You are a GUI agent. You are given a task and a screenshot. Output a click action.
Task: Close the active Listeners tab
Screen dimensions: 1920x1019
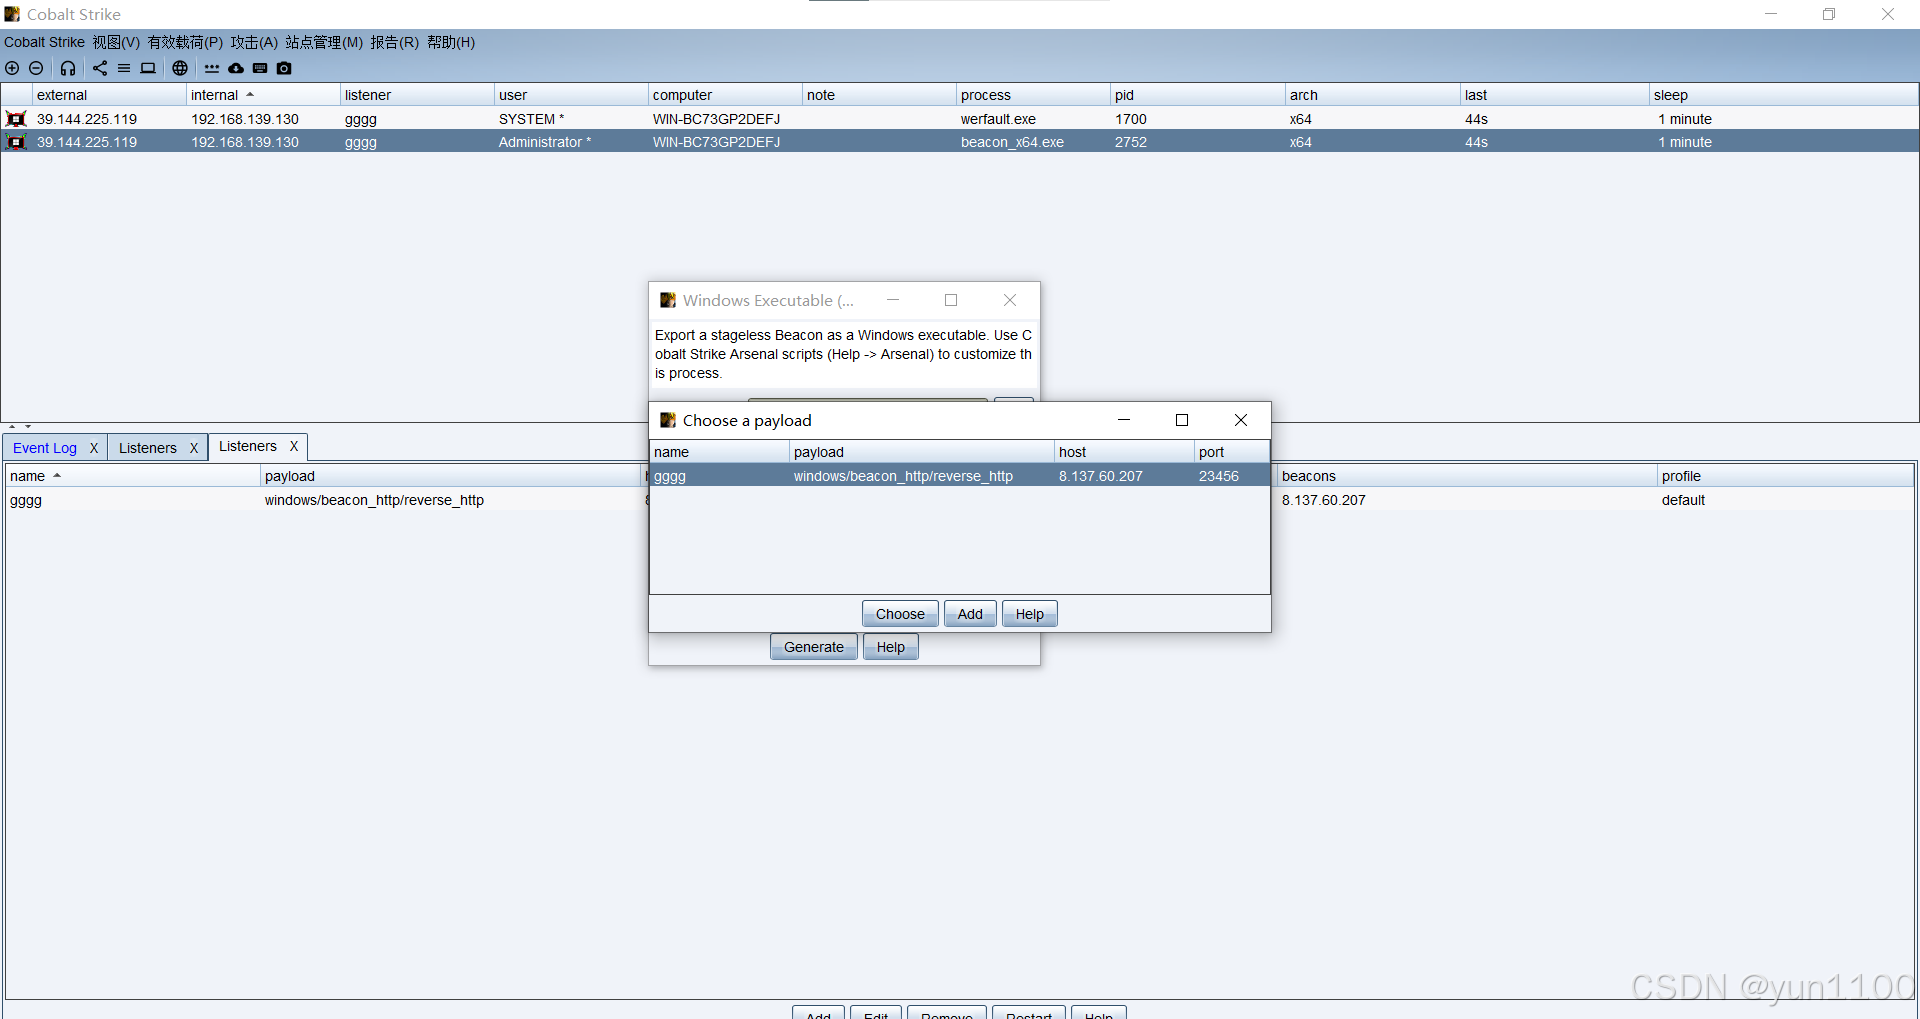[x=294, y=446]
